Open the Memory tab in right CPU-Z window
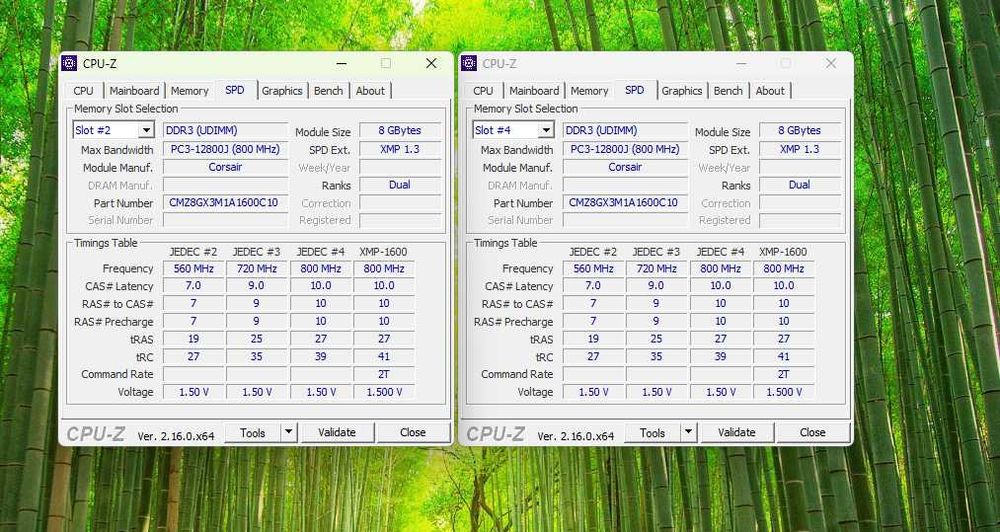 tap(589, 91)
